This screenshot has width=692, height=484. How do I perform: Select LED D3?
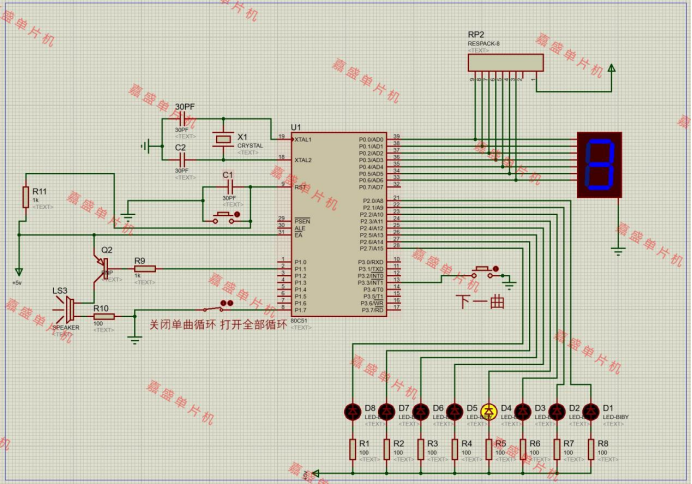point(523,412)
